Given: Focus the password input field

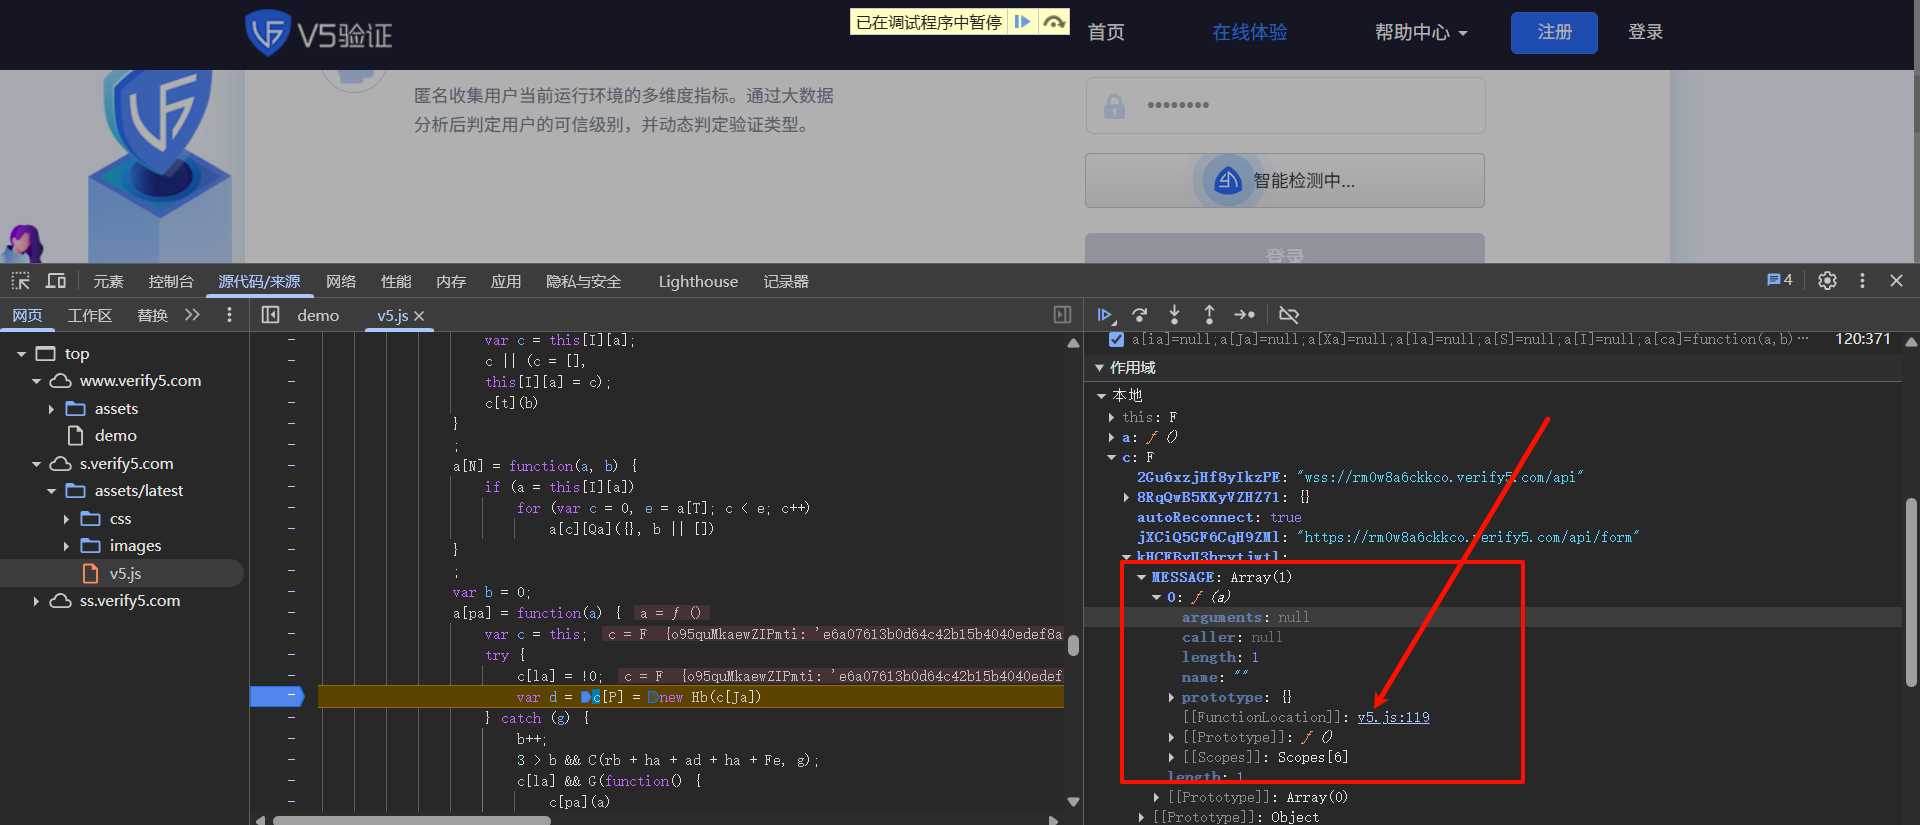Looking at the screenshot, I should pyautogui.click(x=1285, y=105).
